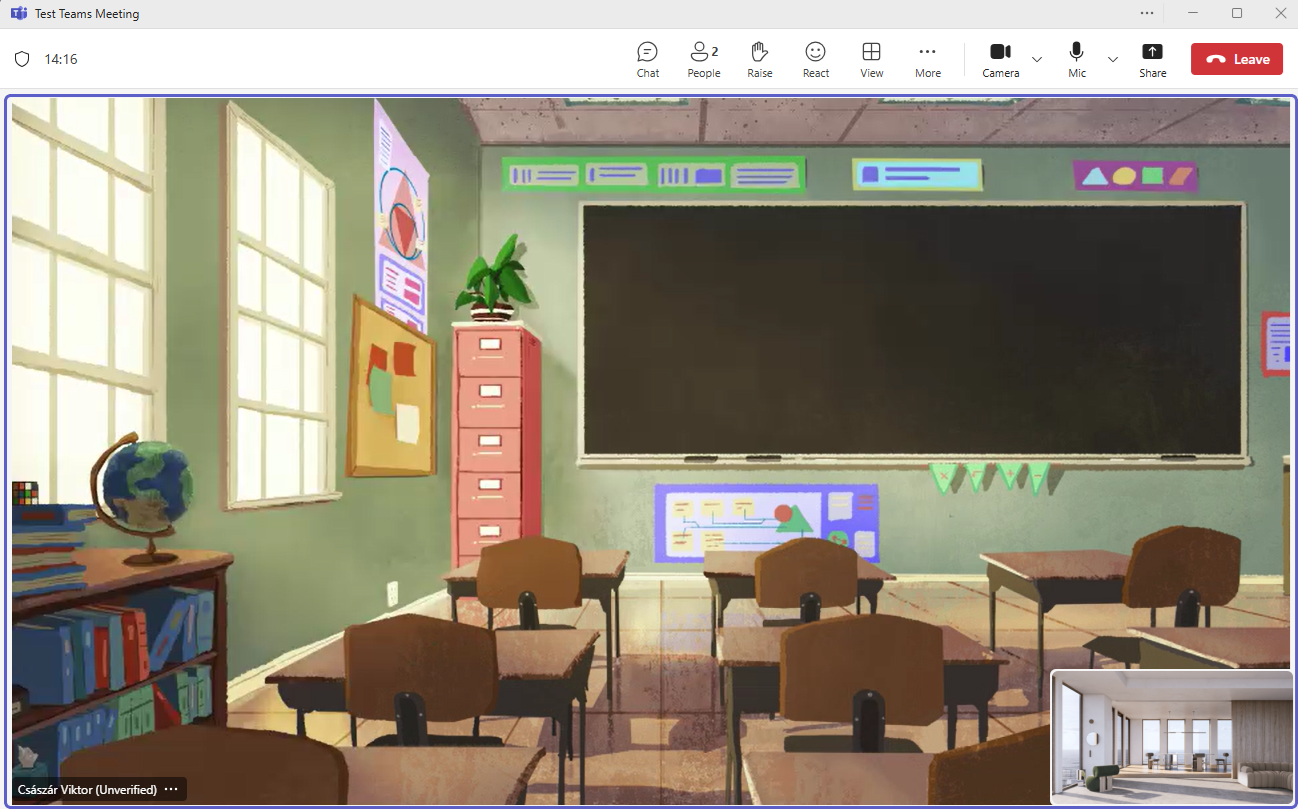Click the Császár Viktor (Unverified) name label

[87, 789]
